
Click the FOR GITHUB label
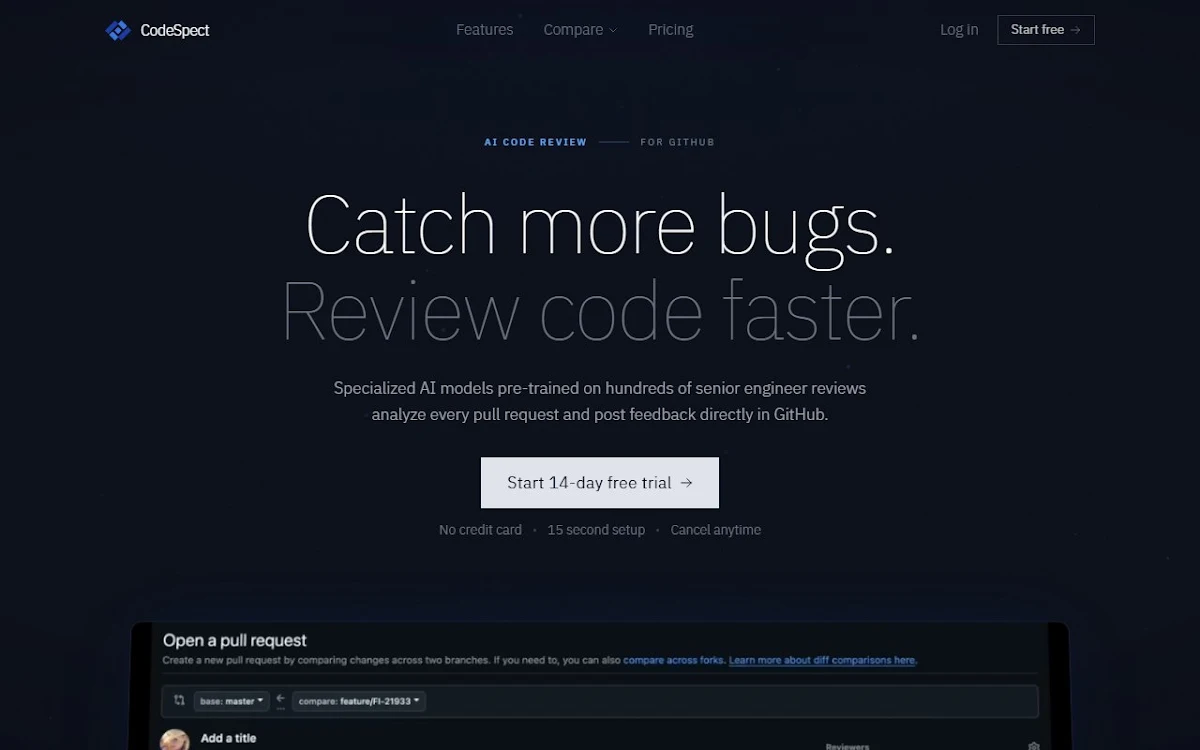677,142
